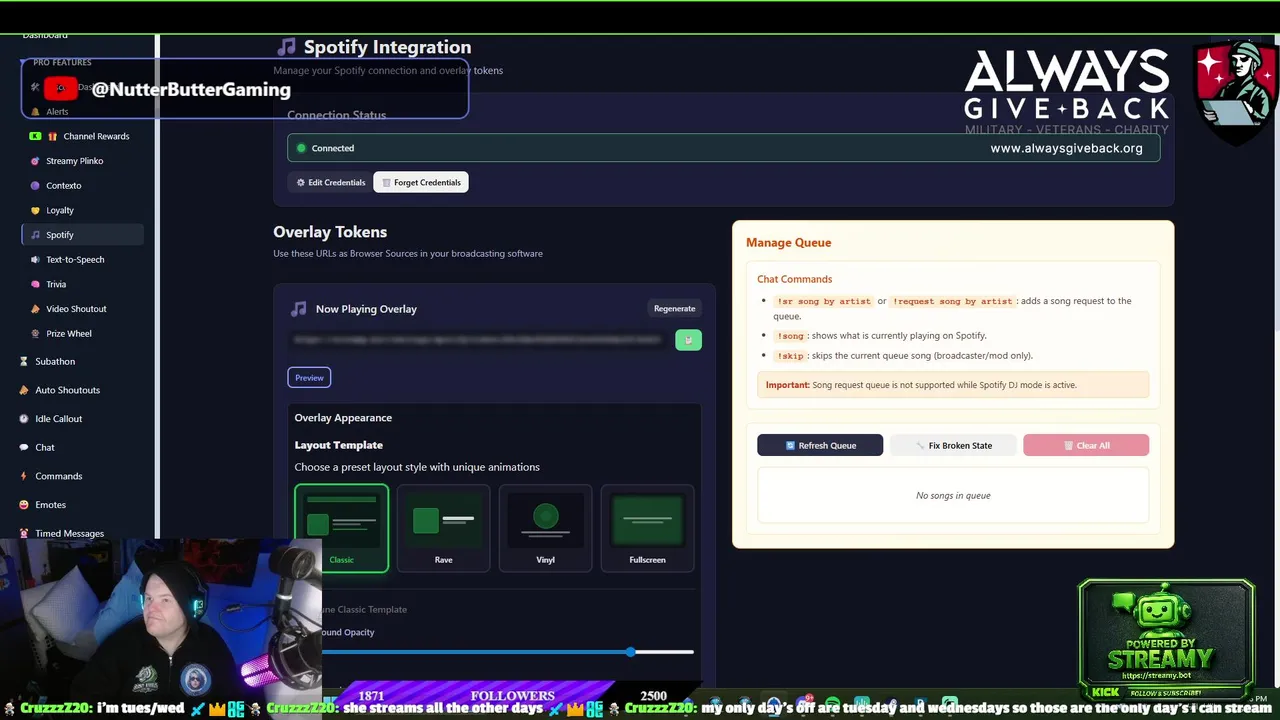Click the lightning bolt Commands icon
The height and width of the screenshot is (720, 1280).
pos(24,476)
